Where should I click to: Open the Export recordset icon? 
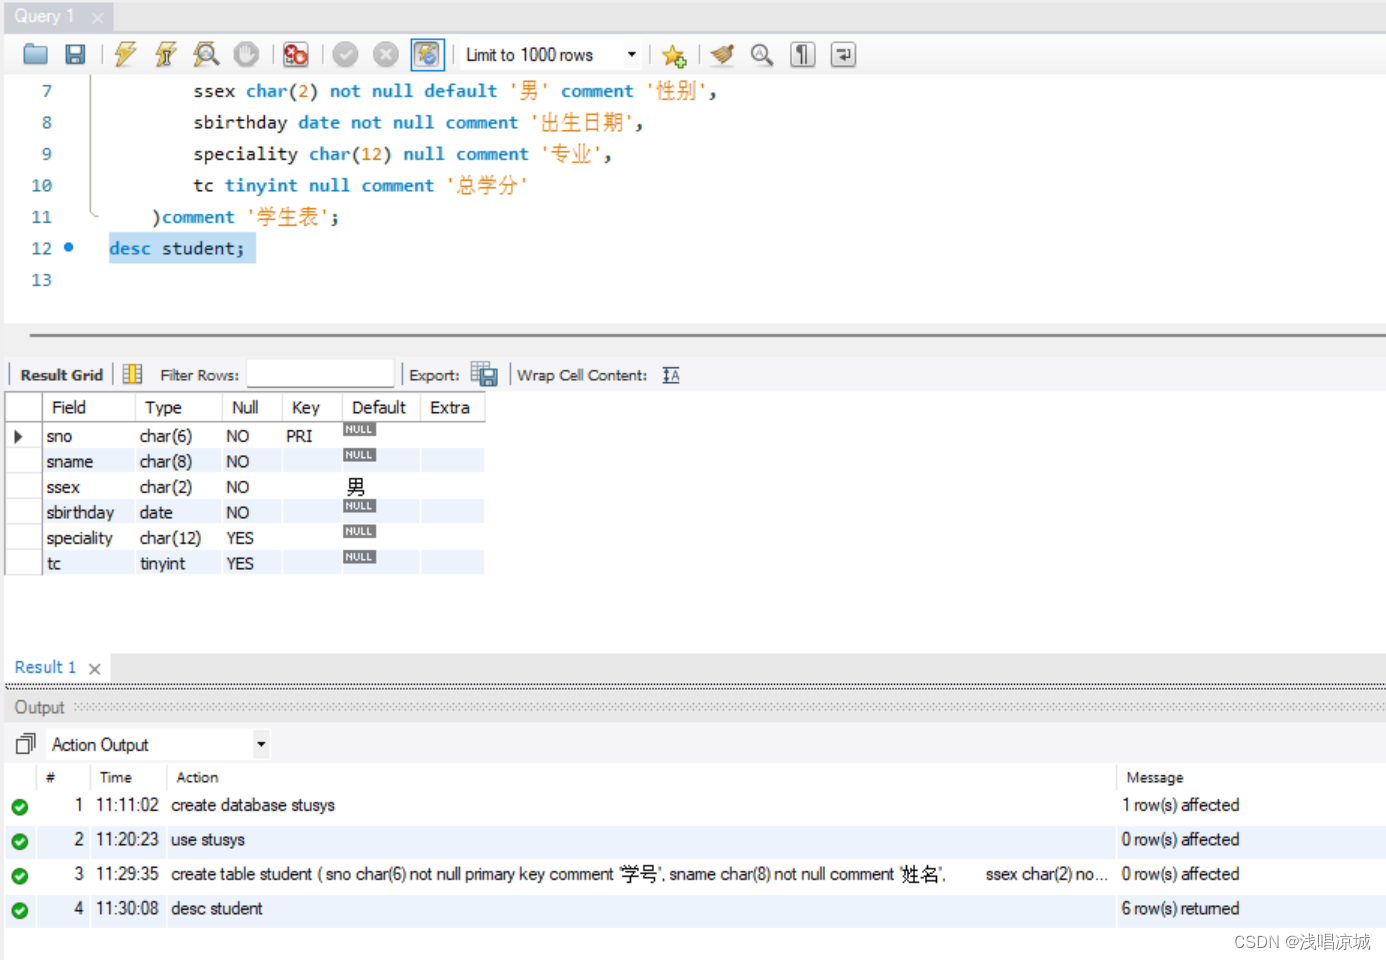[x=484, y=373]
